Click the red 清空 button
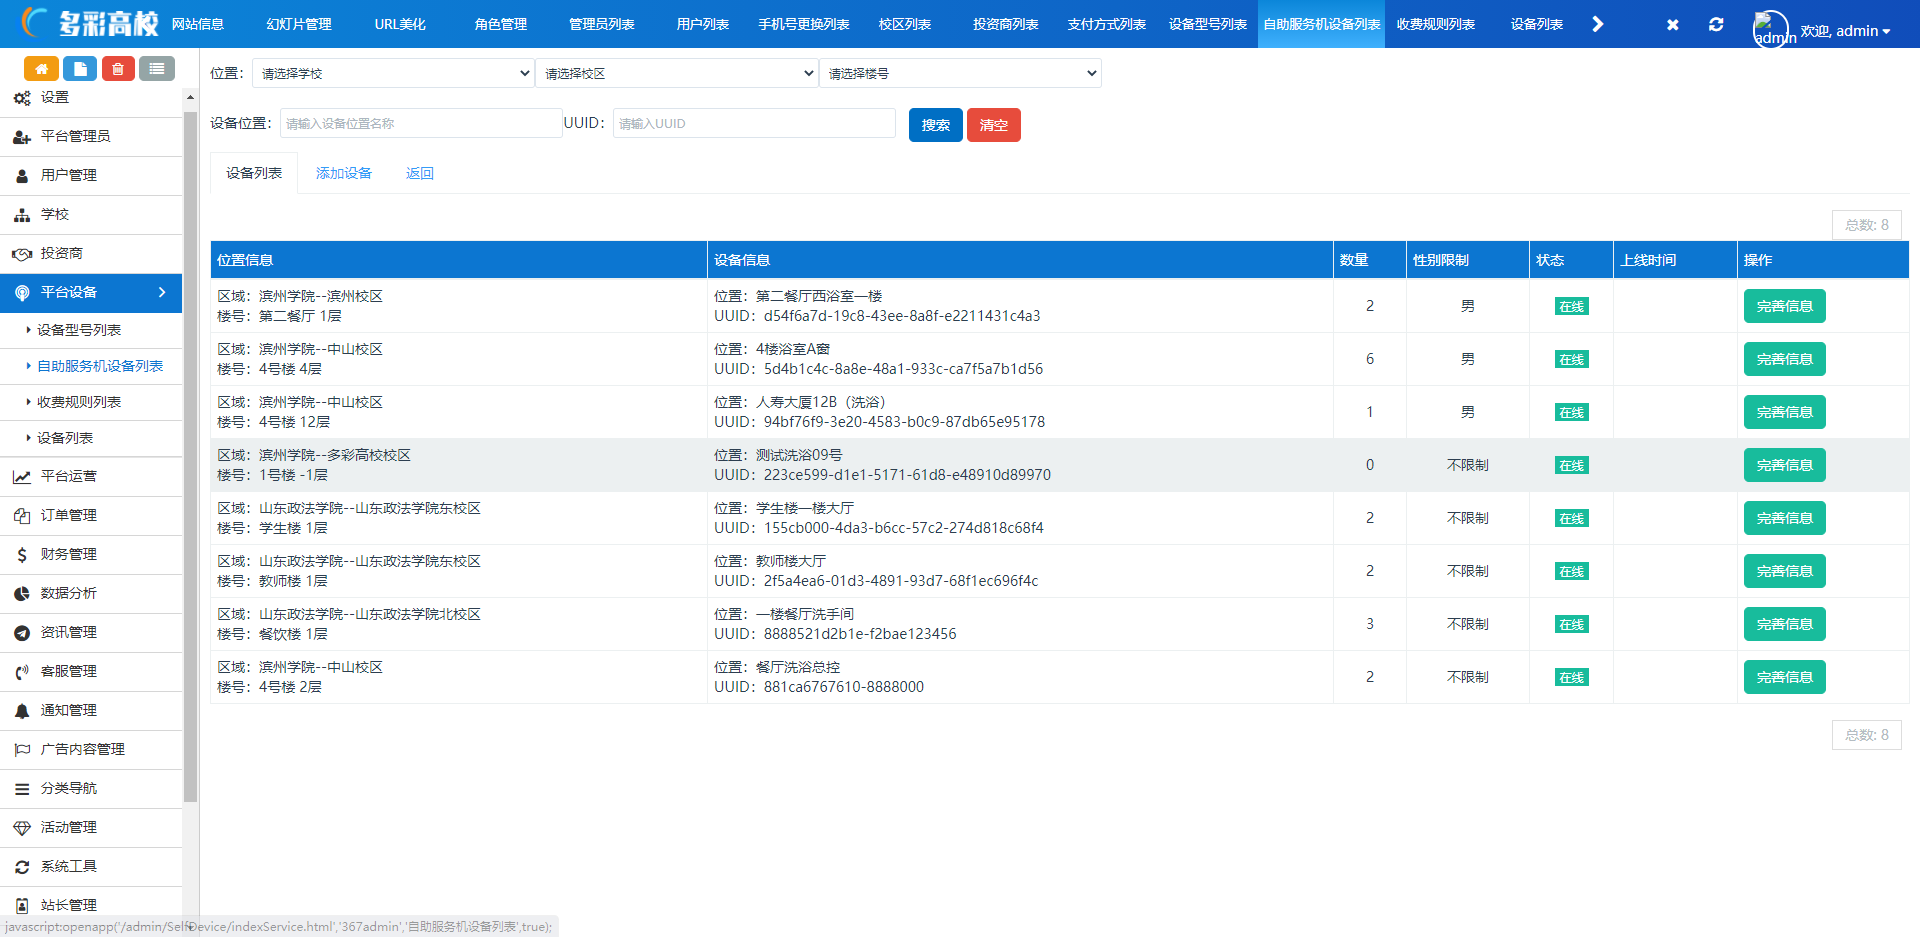1920x937 pixels. click(x=994, y=125)
